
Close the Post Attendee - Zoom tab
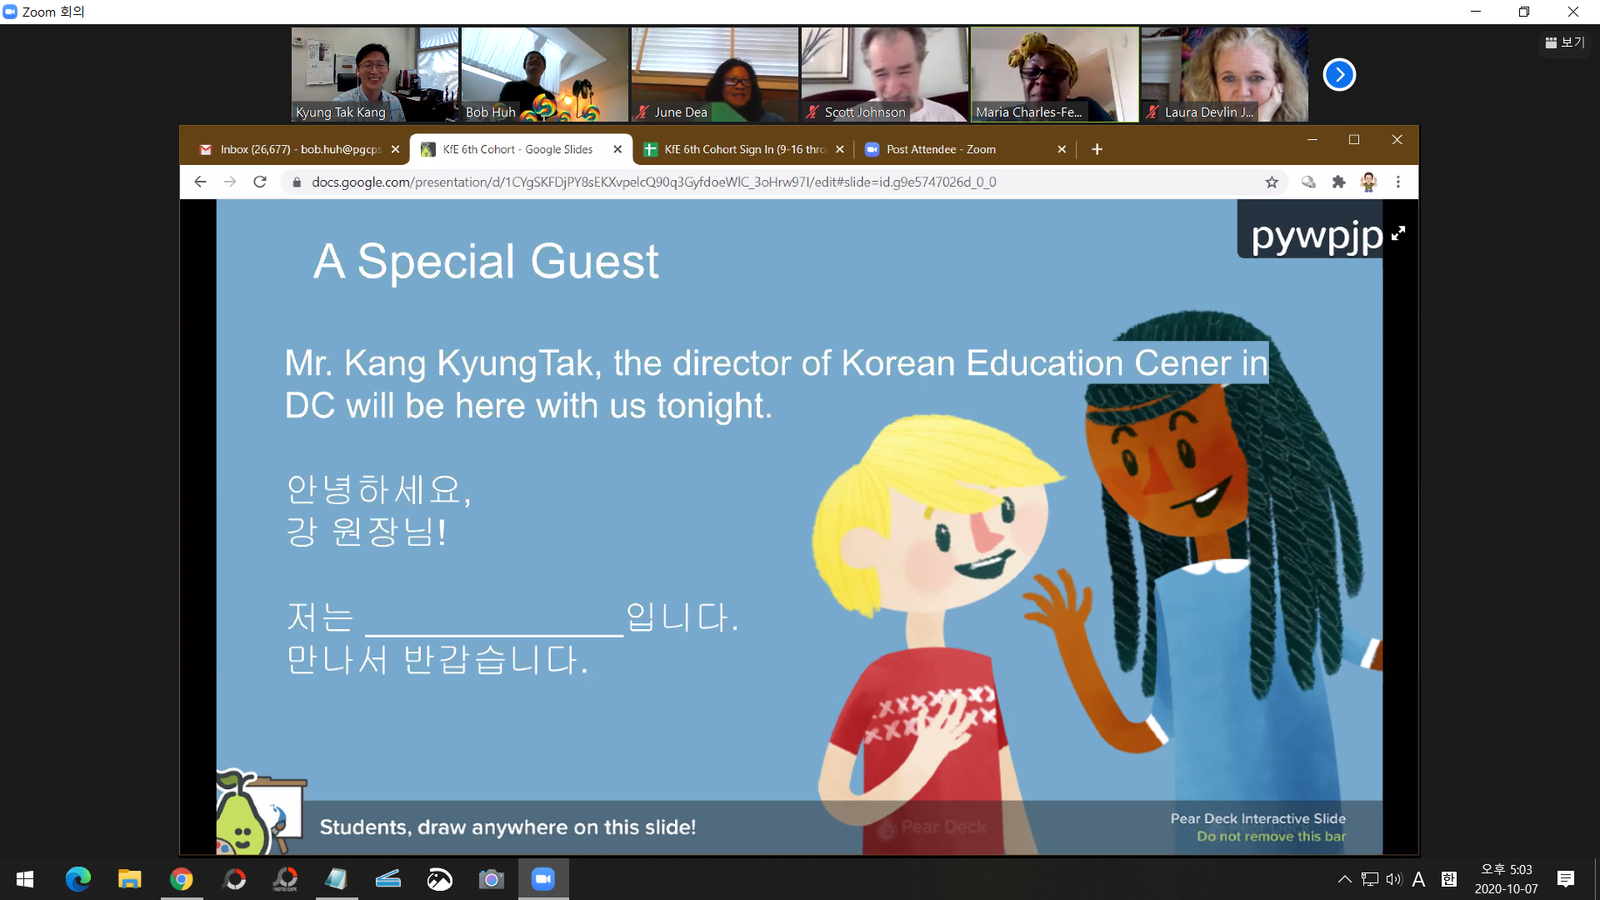coord(1062,149)
